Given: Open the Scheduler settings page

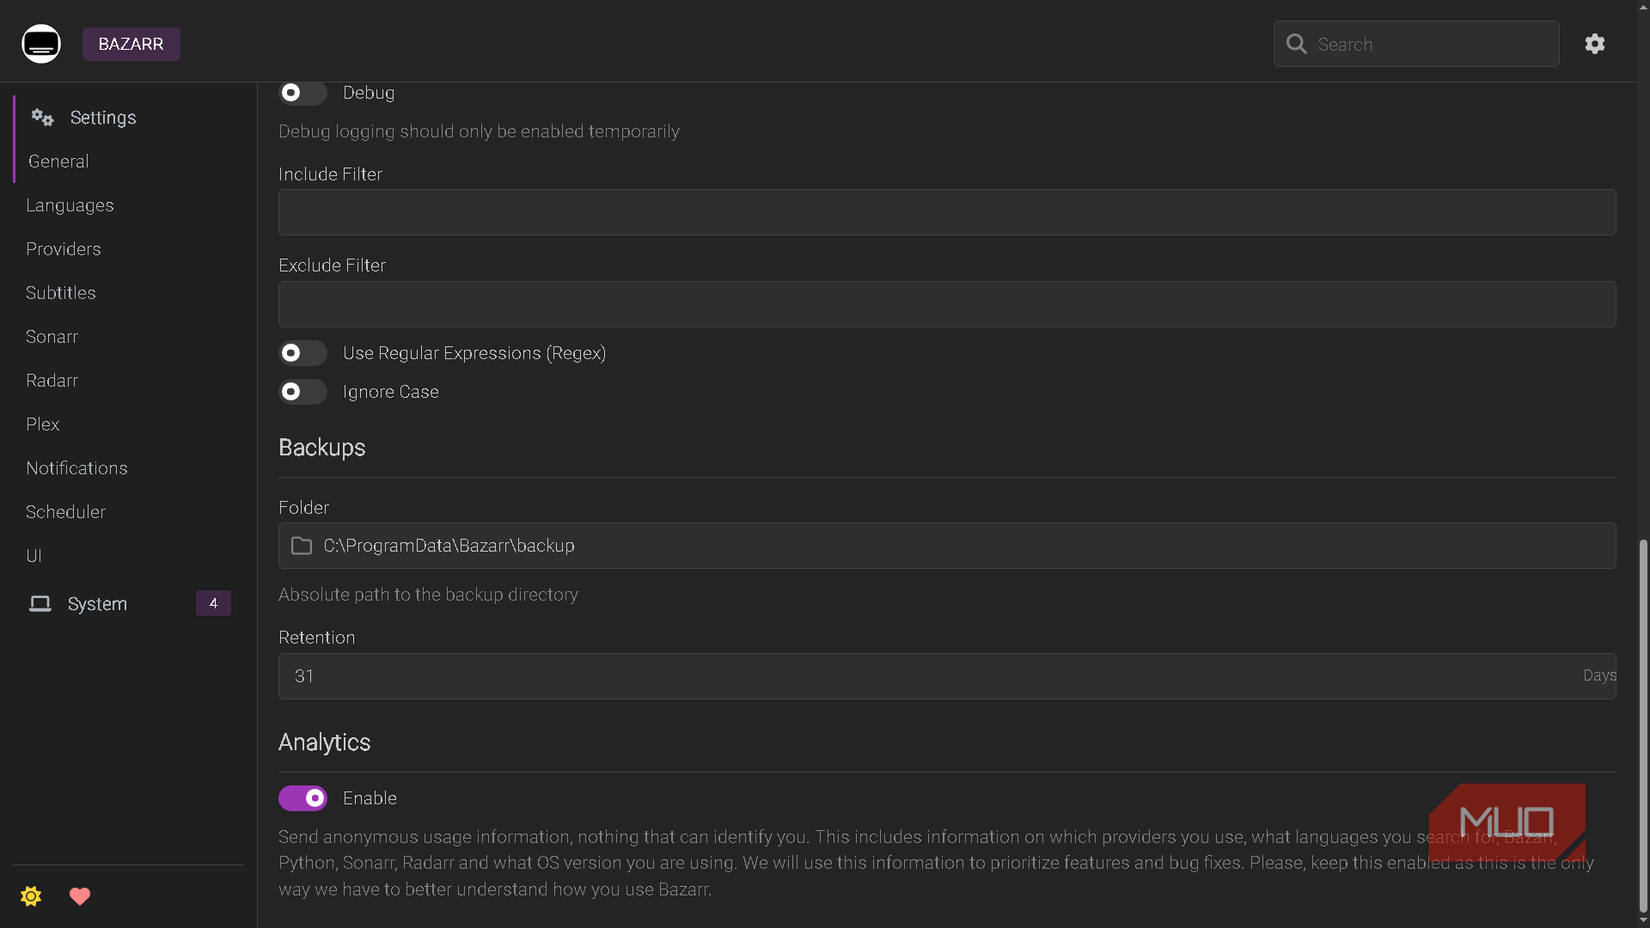Looking at the screenshot, I should 66,512.
